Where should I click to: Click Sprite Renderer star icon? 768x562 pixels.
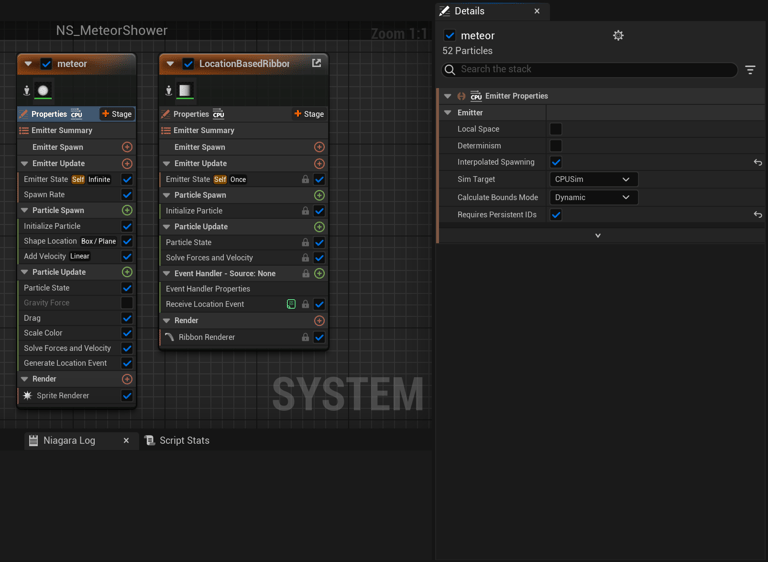pyautogui.click(x=27, y=395)
